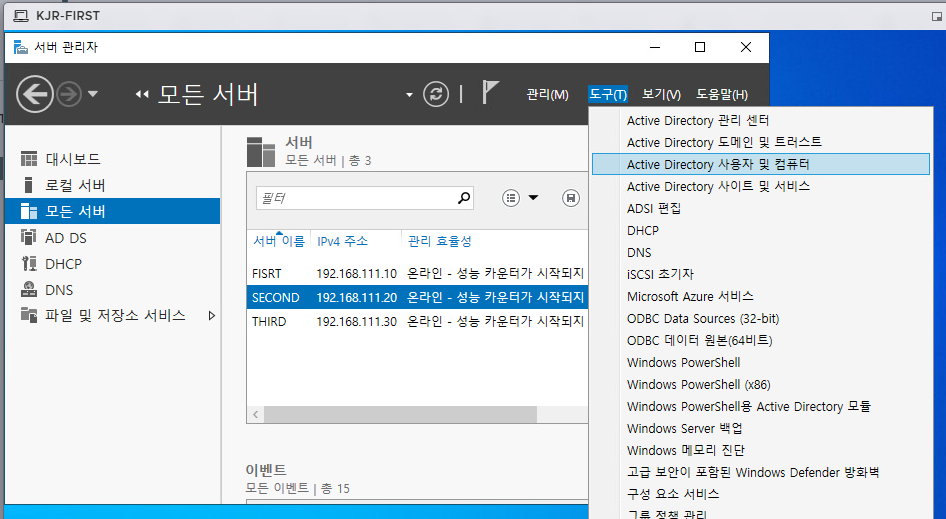This screenshot has width=946, height=519.
Task: Select 모든 서버 in the sidebar
Action: [112, 211]
